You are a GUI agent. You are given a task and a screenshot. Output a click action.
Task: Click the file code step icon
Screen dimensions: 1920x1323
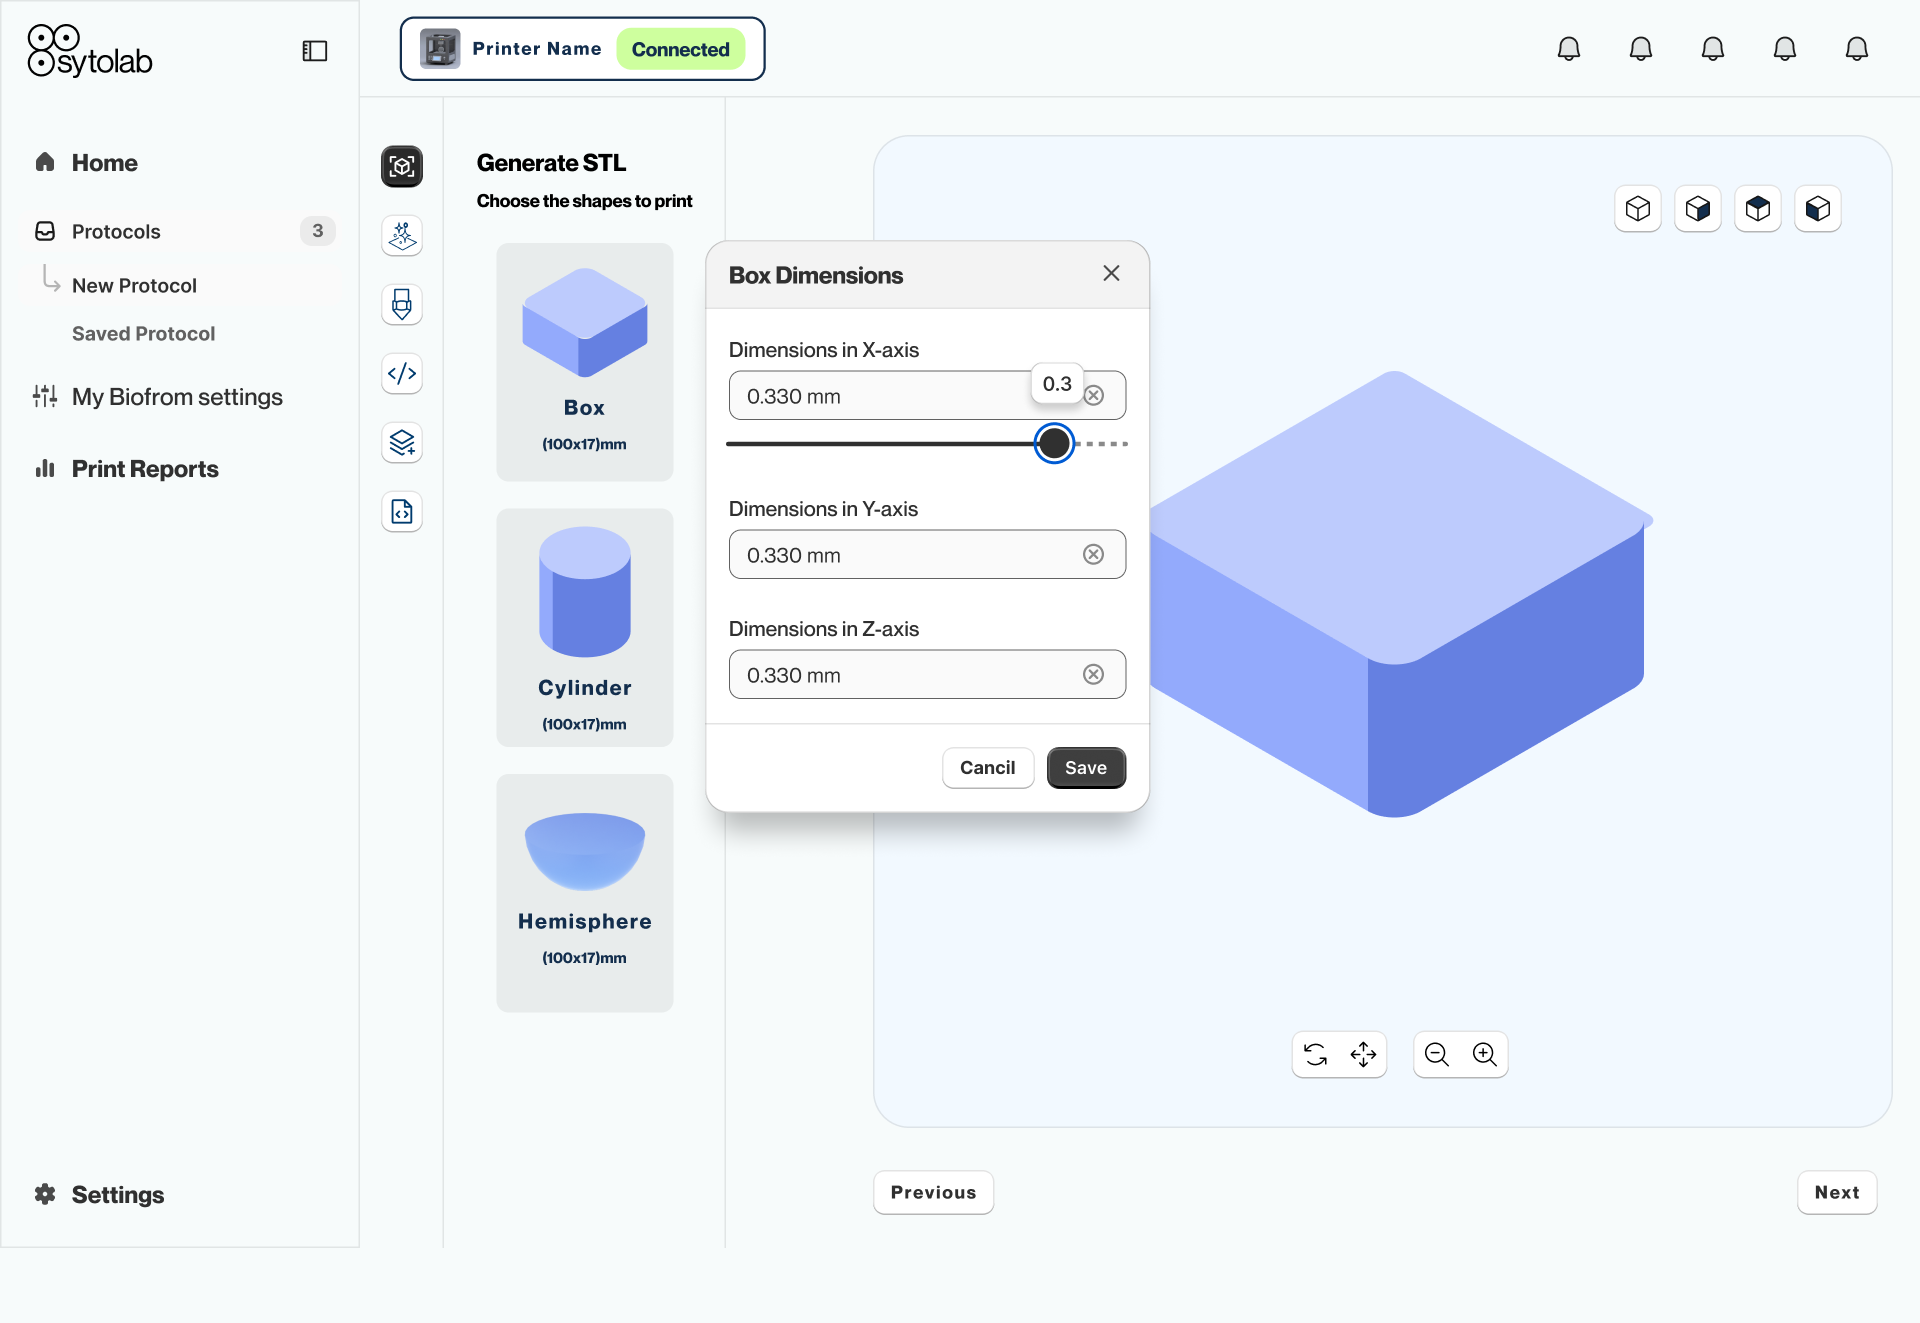click(402, 512)
